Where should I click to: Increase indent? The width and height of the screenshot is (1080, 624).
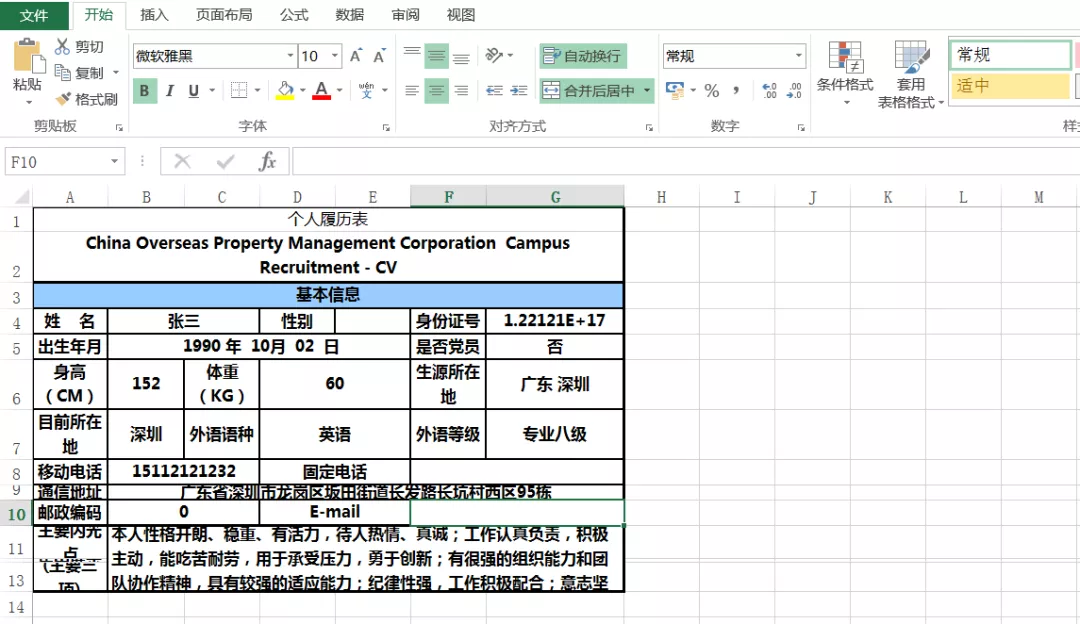point(519,90)
